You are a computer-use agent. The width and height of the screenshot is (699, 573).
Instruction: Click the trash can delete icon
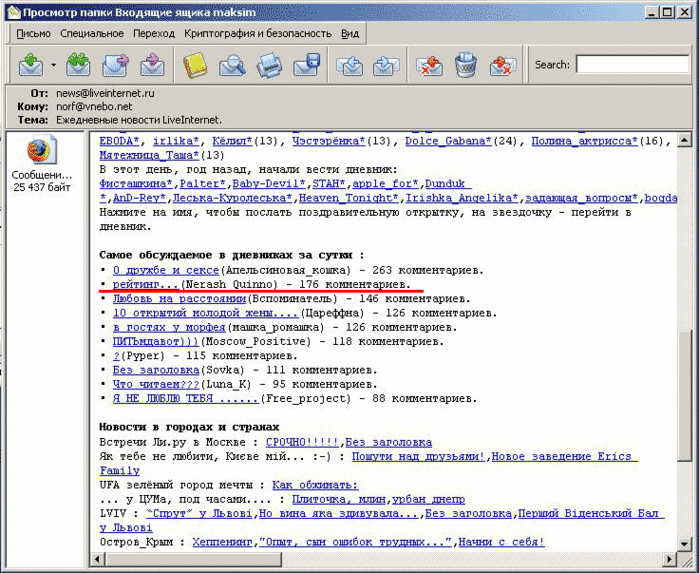click(466, 65)
